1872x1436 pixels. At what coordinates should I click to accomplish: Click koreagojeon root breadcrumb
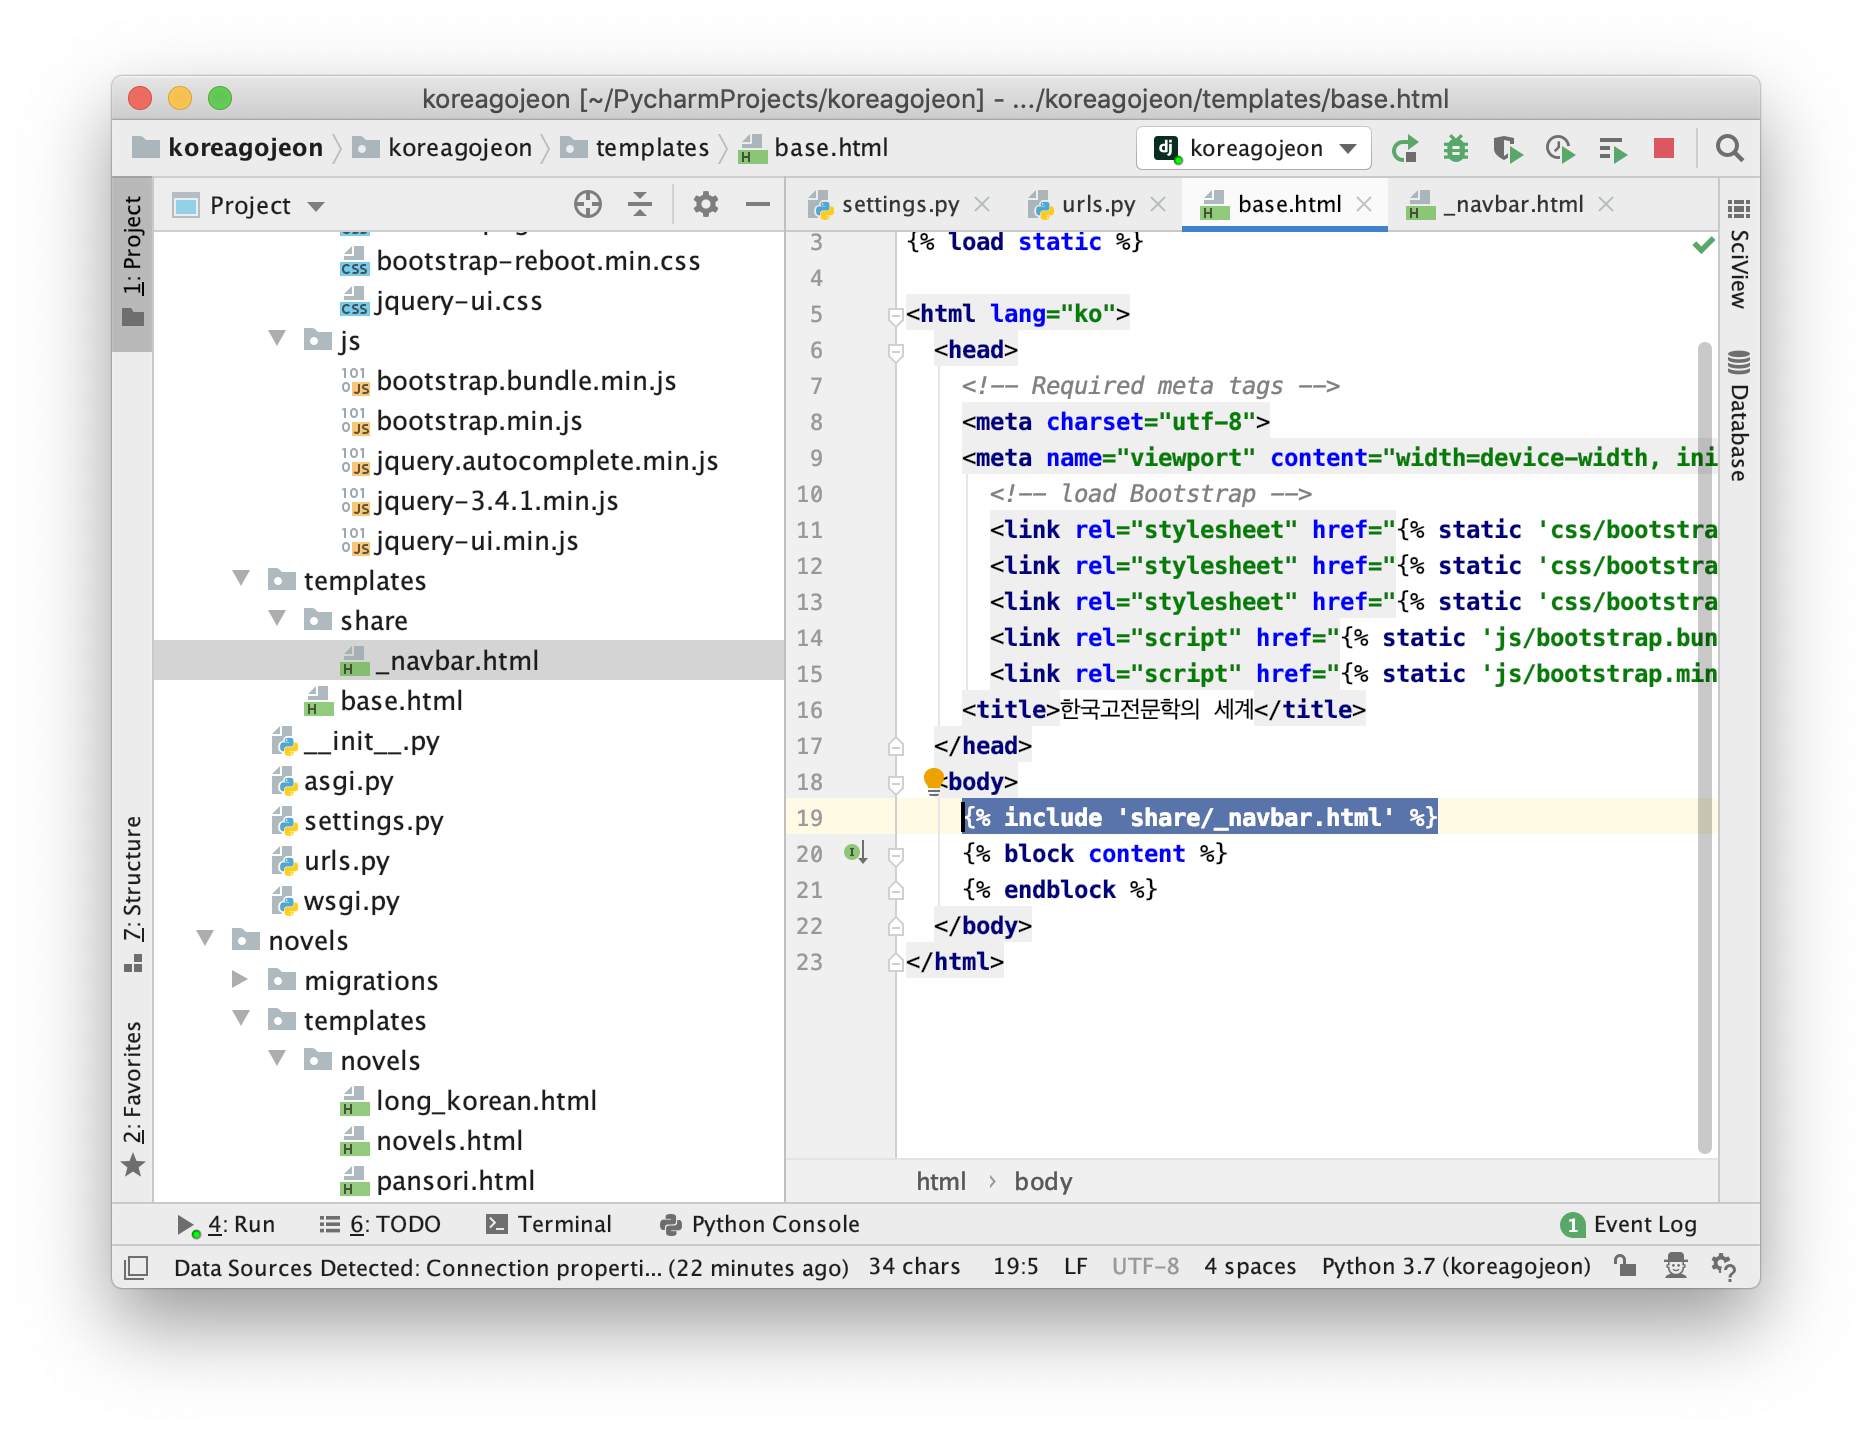click(229, 148)
